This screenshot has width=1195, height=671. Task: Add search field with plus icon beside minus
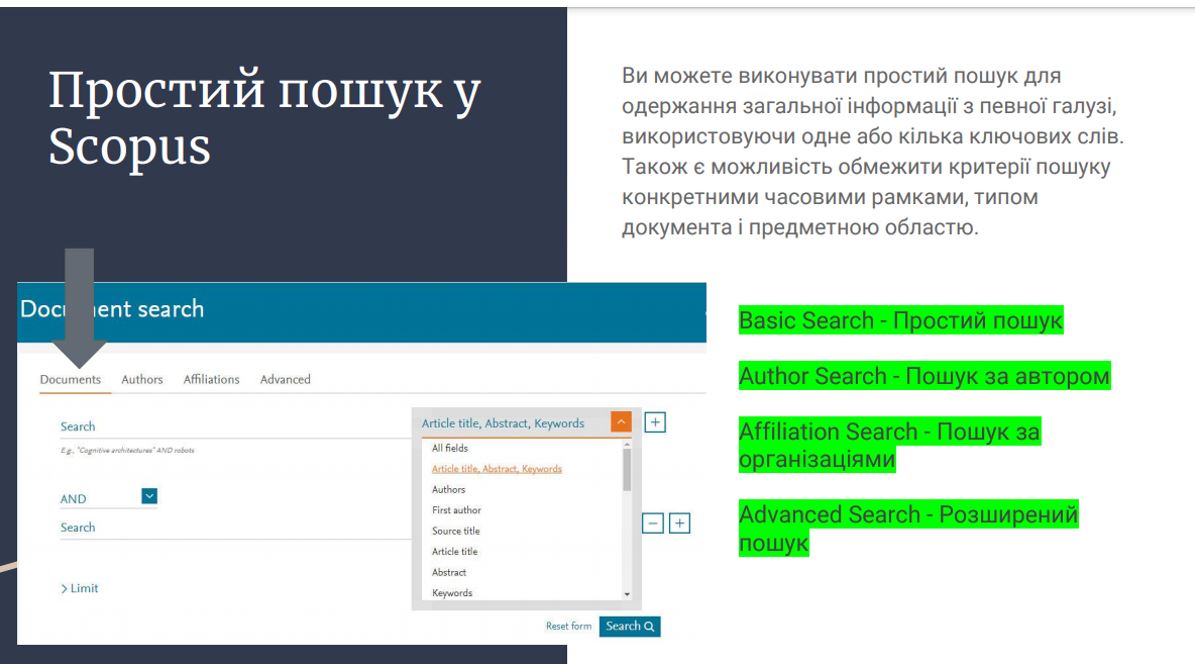tap(680, 523)
